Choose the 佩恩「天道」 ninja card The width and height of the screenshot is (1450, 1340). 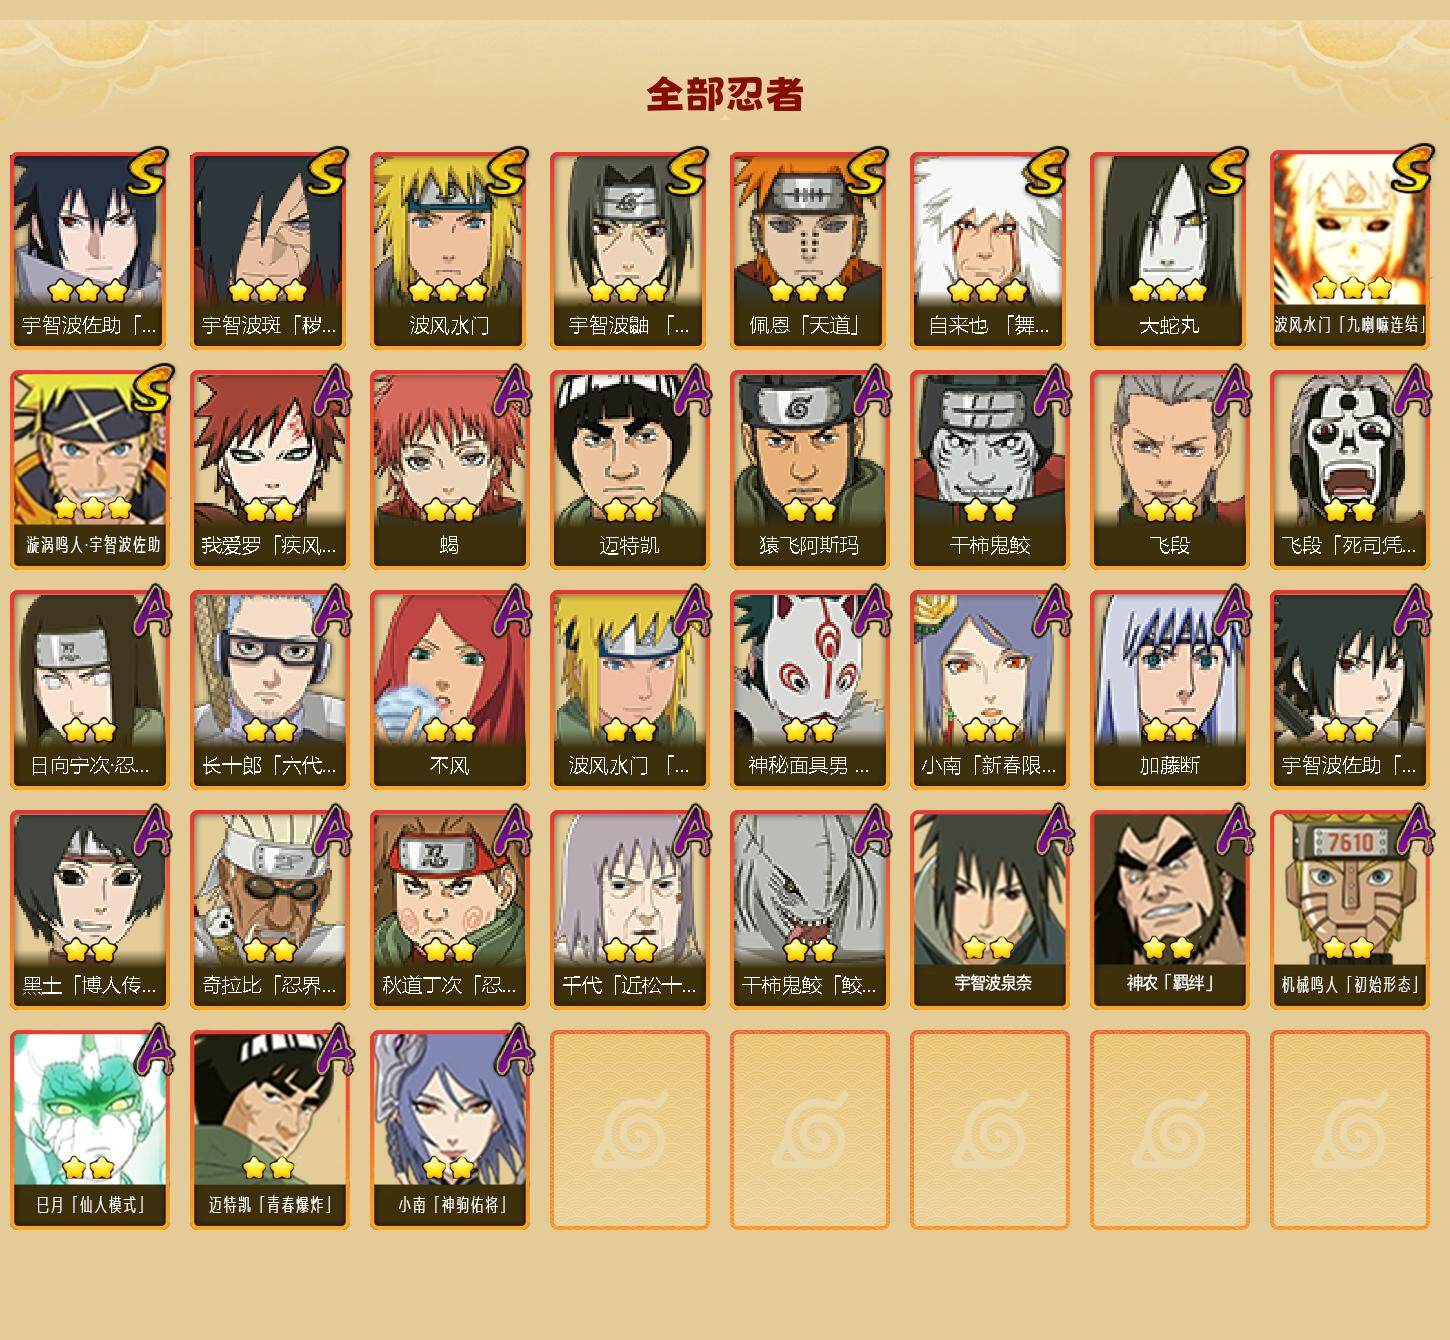tap(809, 250)
